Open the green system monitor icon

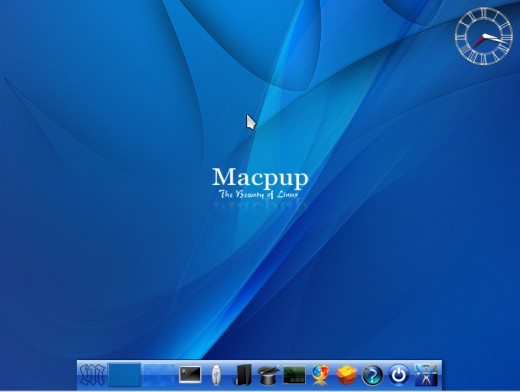[294, 375]
